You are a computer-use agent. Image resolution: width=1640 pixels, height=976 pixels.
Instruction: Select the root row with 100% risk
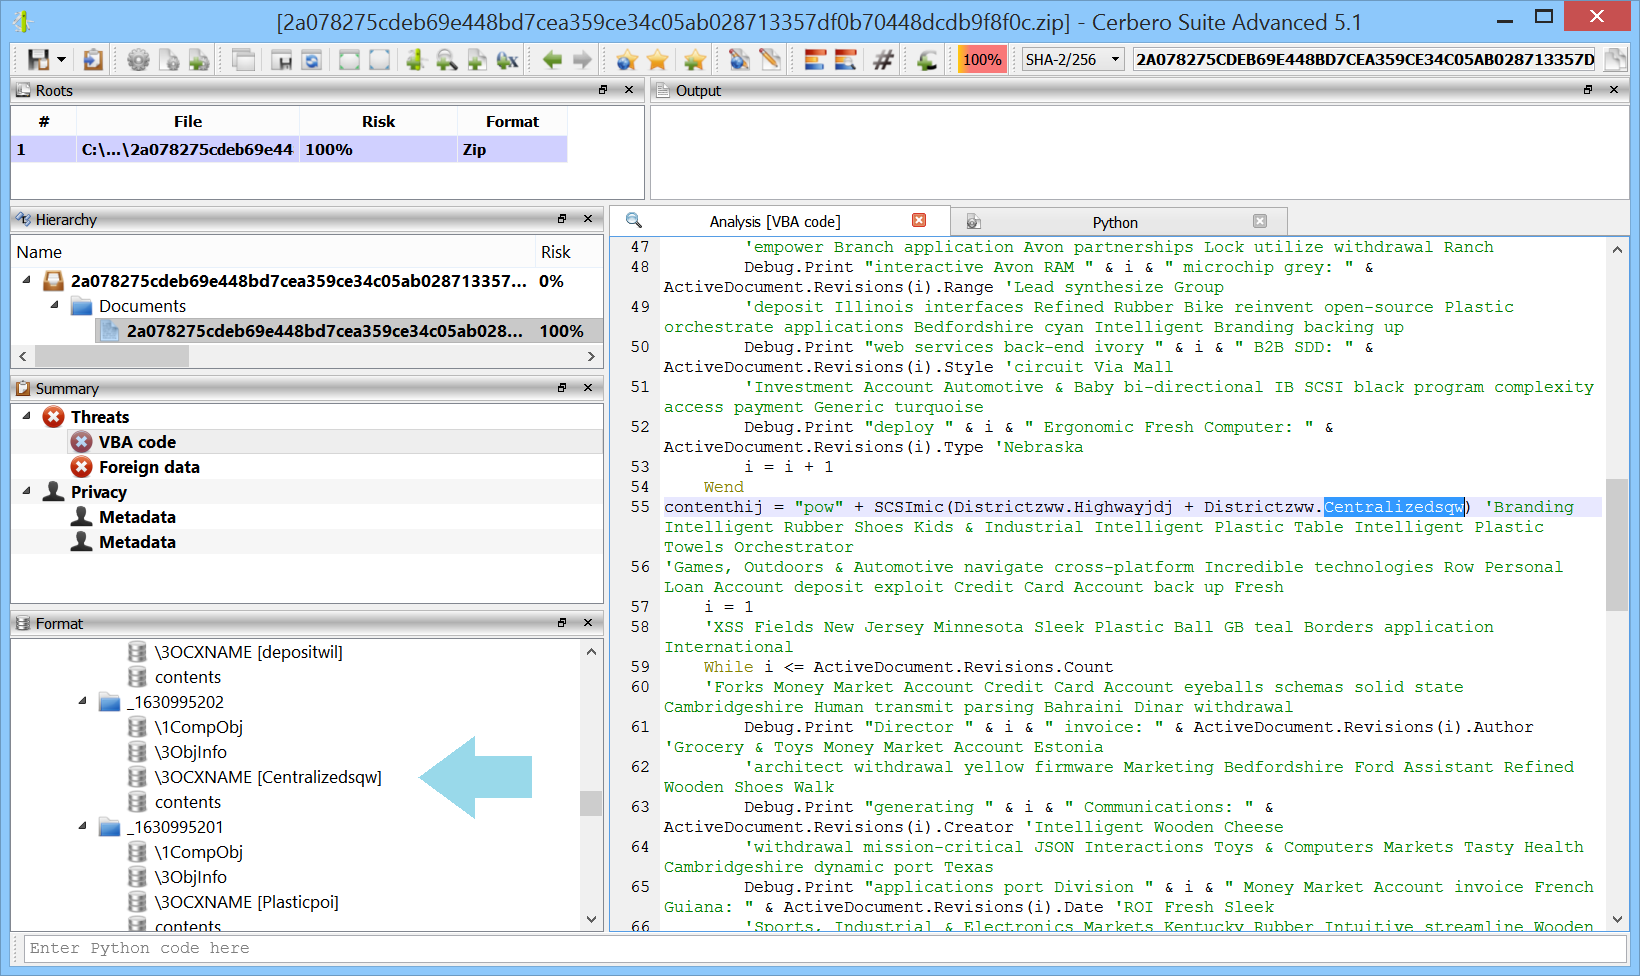[x=289, y=150]
